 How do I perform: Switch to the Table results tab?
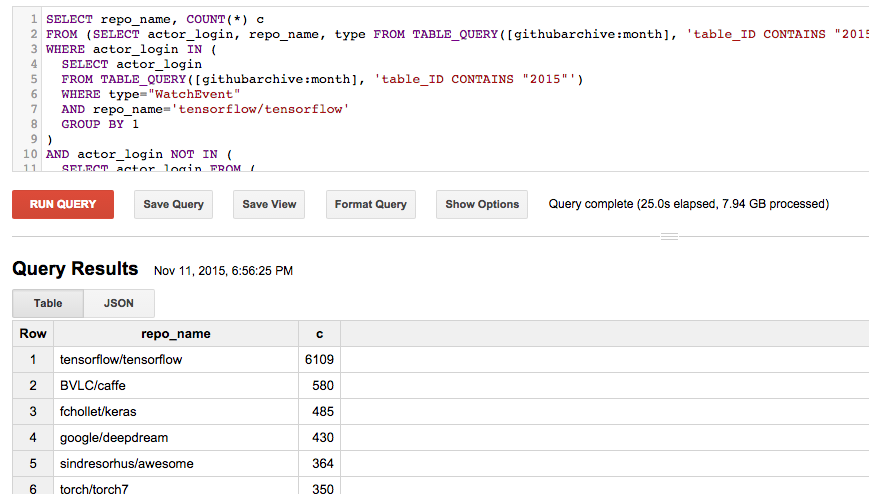(48, 303)
